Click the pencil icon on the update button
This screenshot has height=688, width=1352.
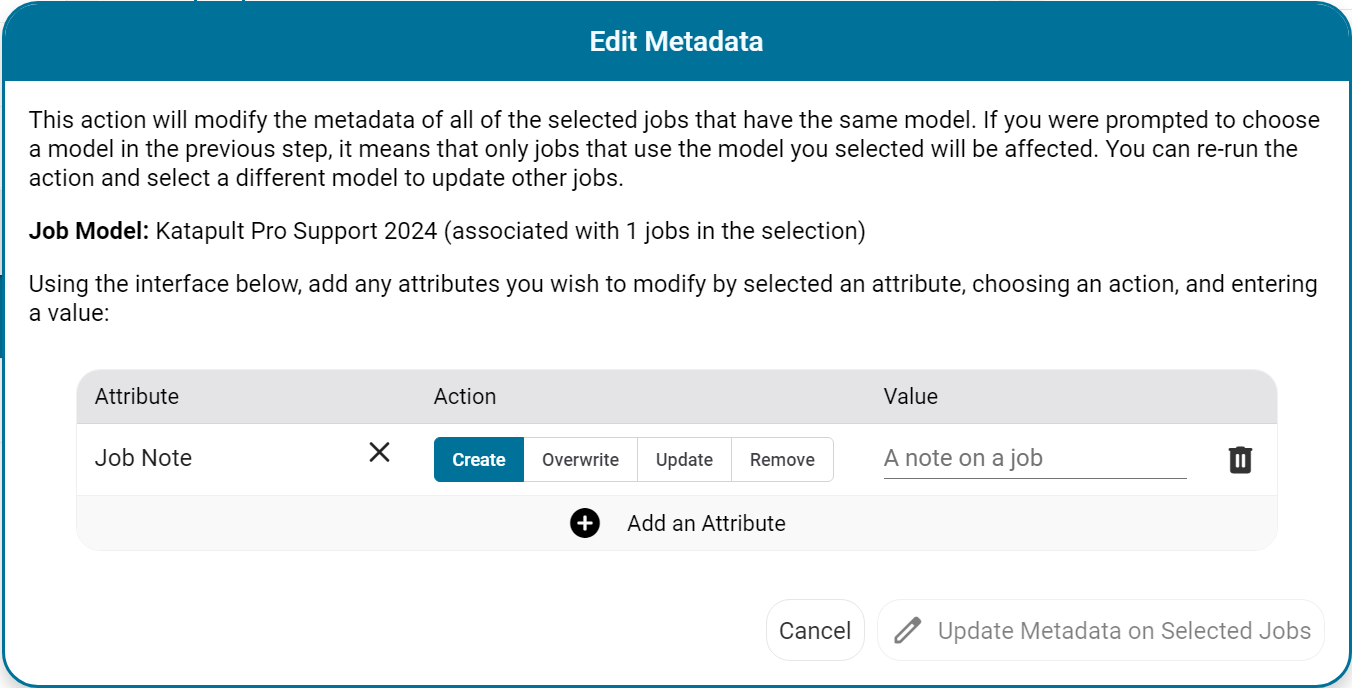click(x=907, y=631)
